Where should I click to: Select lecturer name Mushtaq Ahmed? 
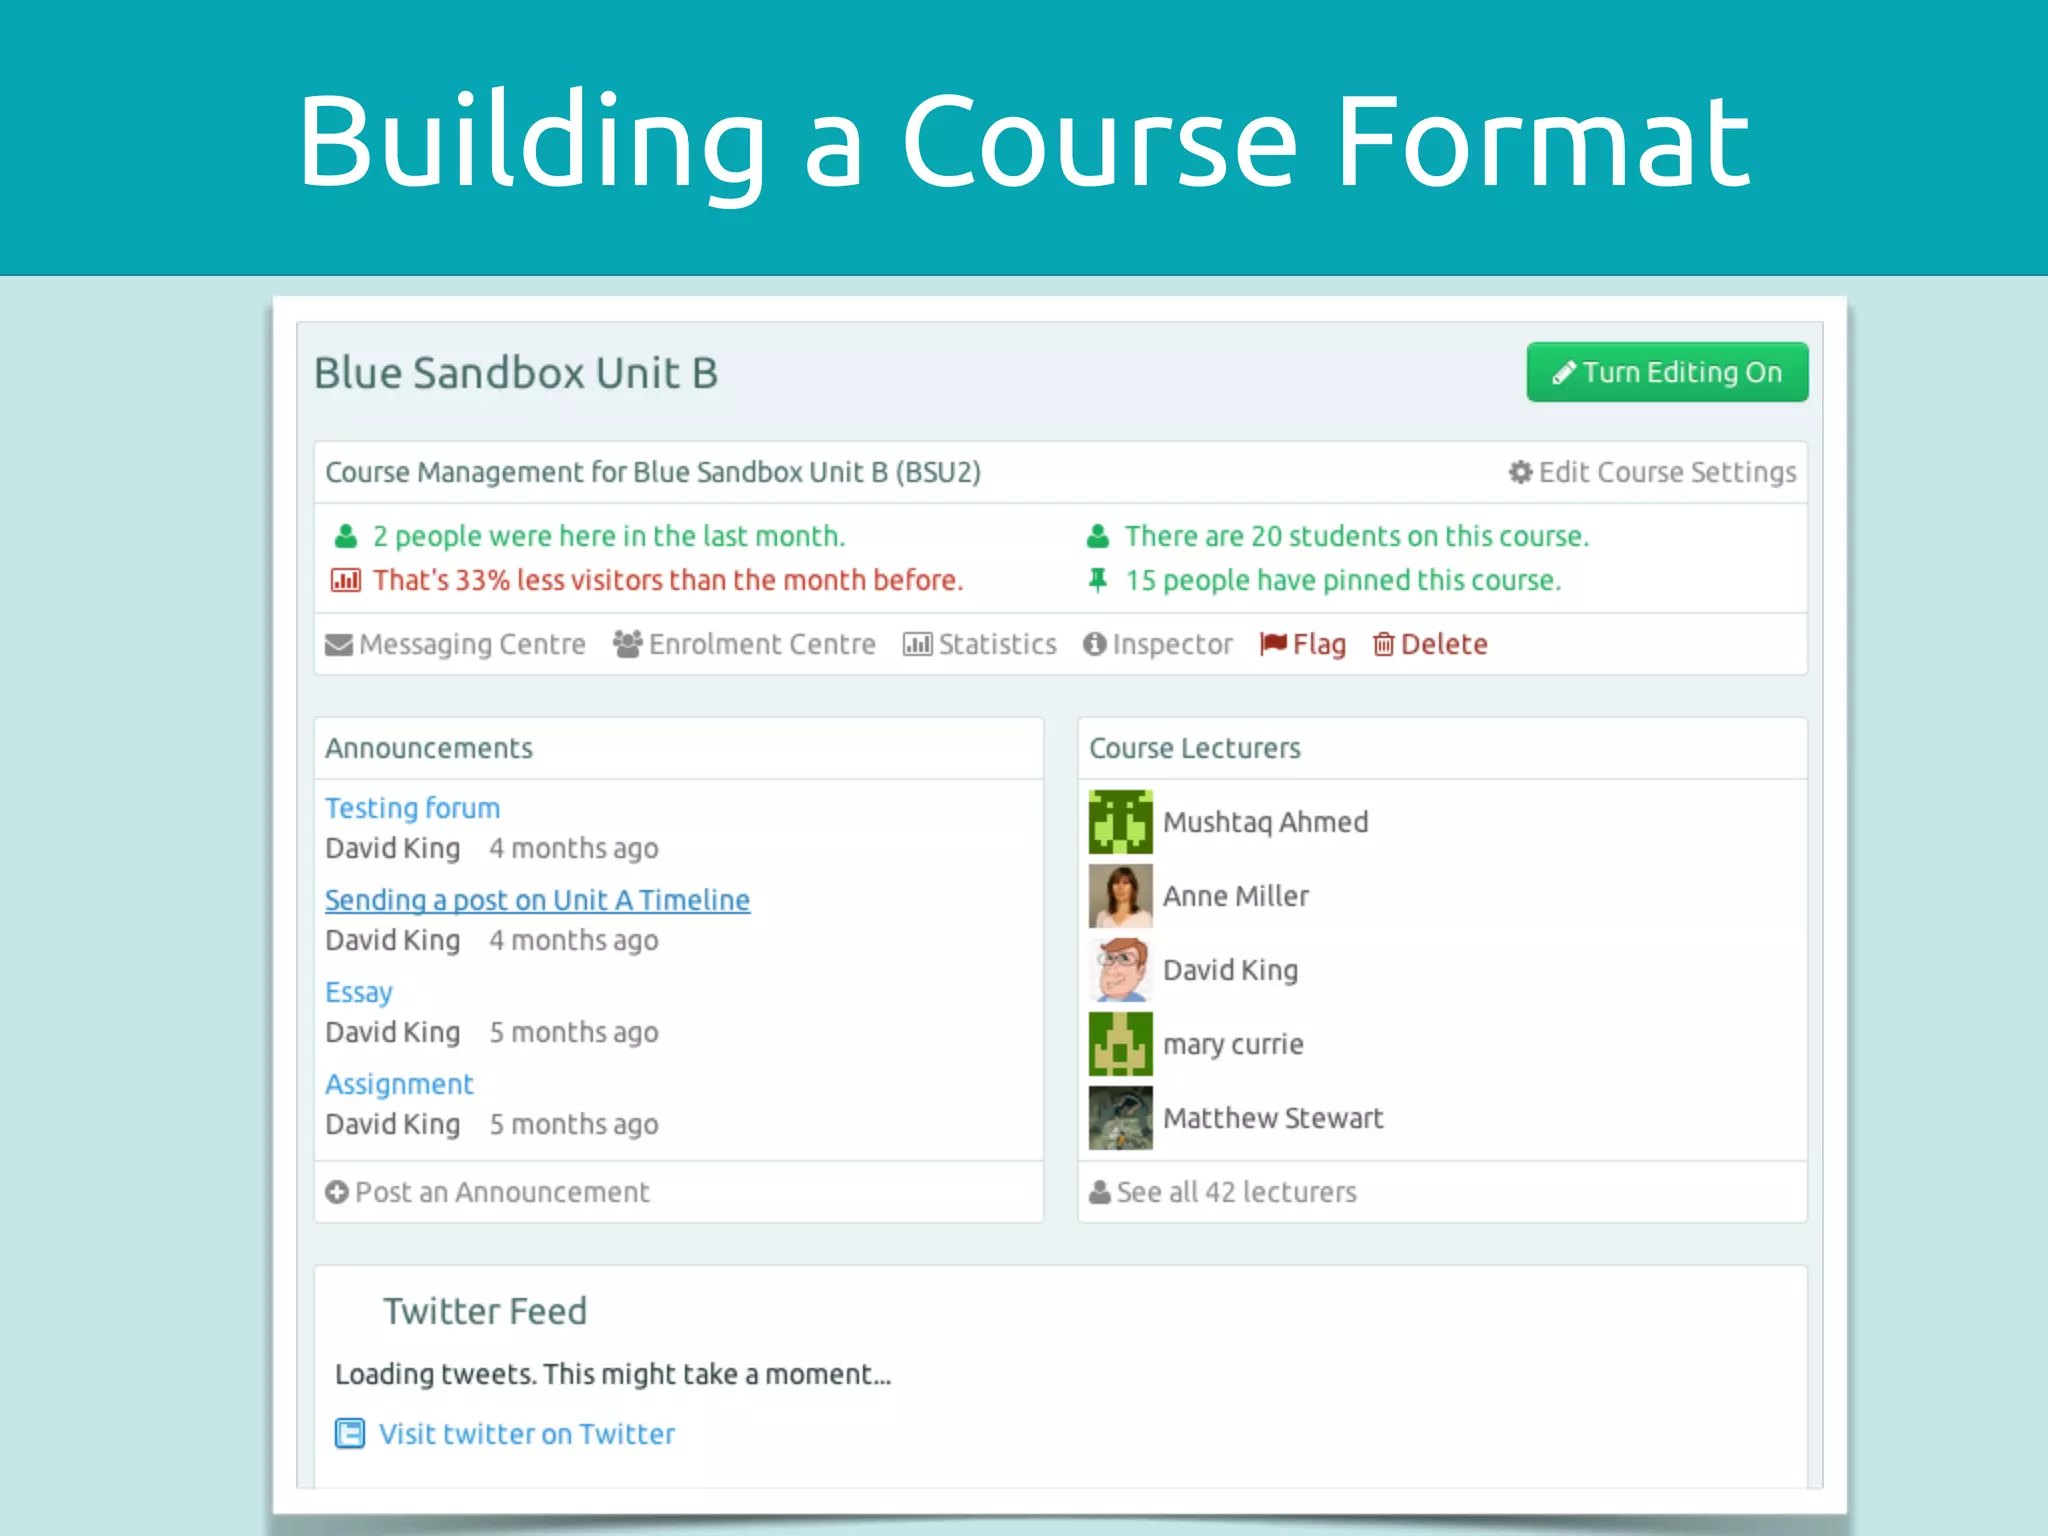tap(1265, 822)
